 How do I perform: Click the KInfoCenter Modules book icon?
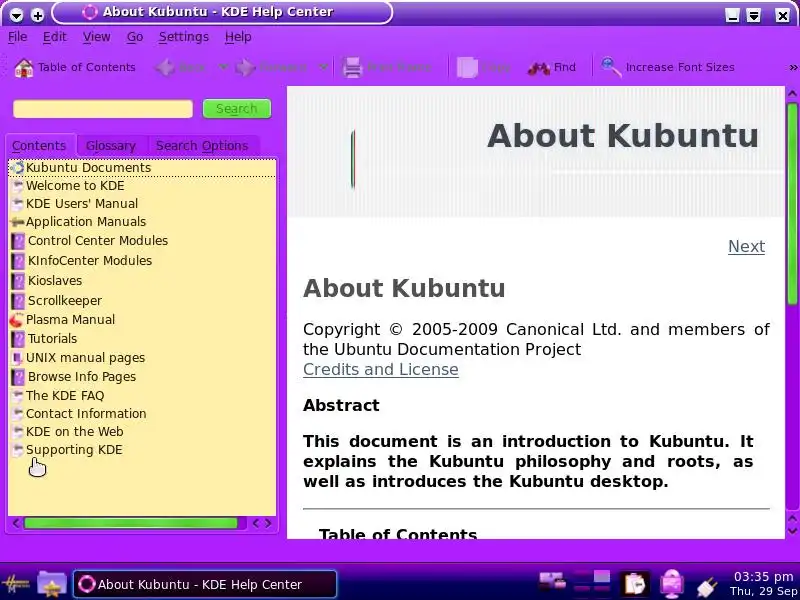click(x=18, y=261)
